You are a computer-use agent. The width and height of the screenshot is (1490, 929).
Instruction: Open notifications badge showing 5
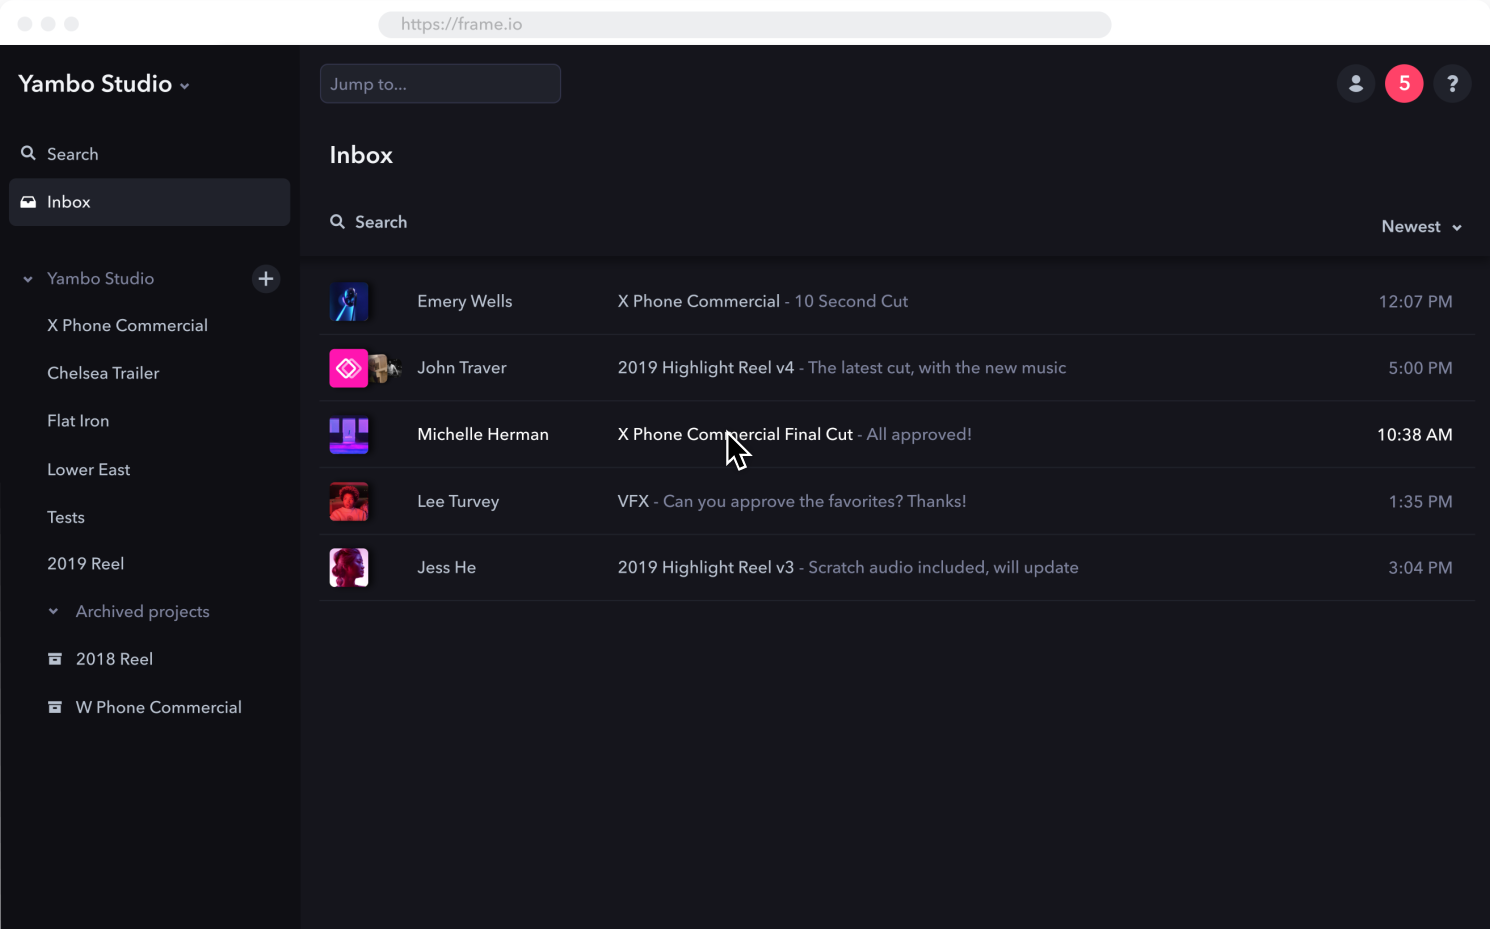pyautogui.click(x=1404, y=84)
